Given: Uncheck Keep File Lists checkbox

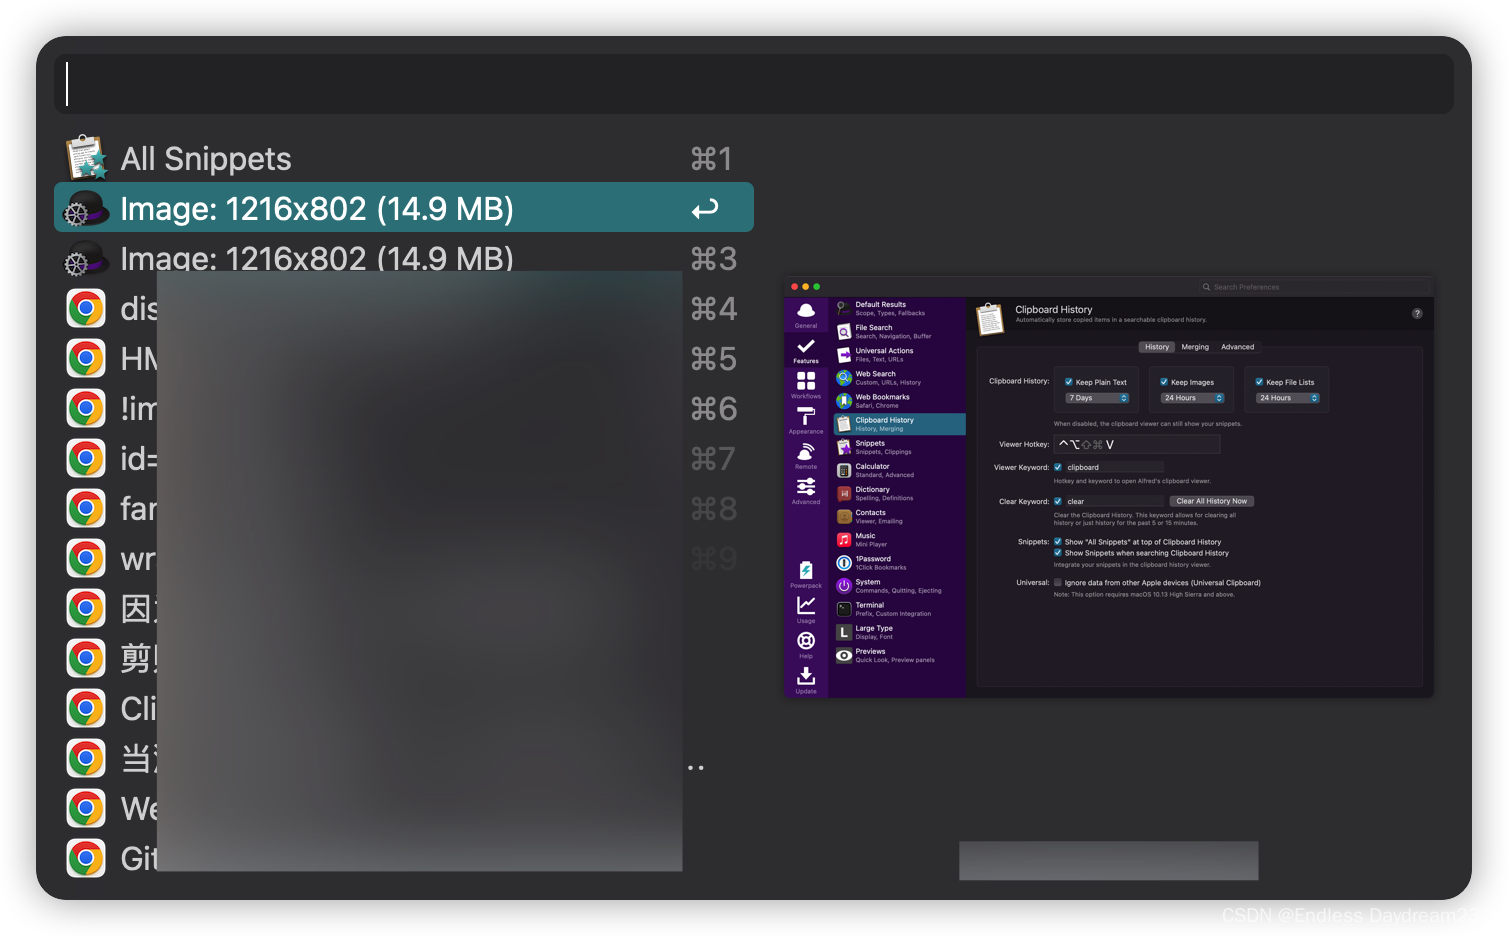Looking at the screenshot, I should (x=1259, y=382).
